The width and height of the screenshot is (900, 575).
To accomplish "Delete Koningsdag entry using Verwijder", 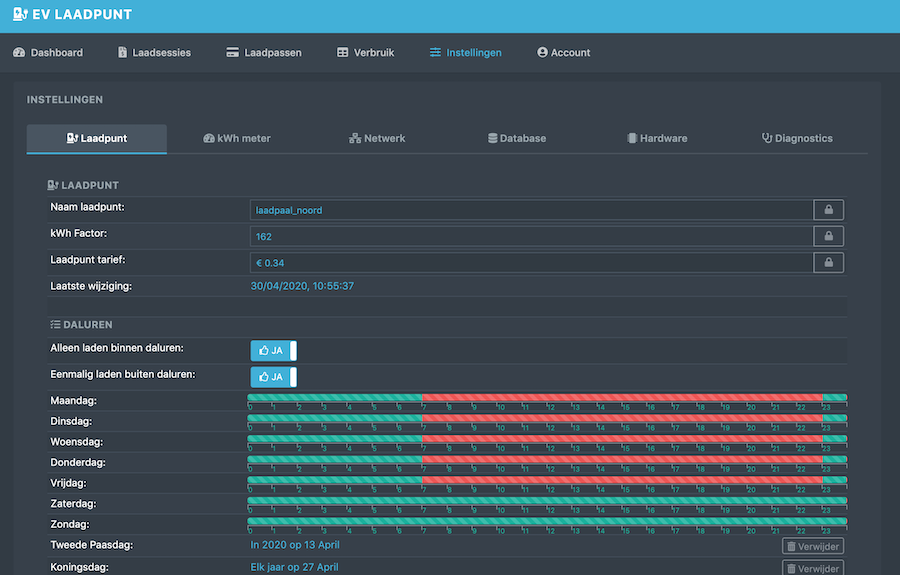I will click(x=812, y=568).
